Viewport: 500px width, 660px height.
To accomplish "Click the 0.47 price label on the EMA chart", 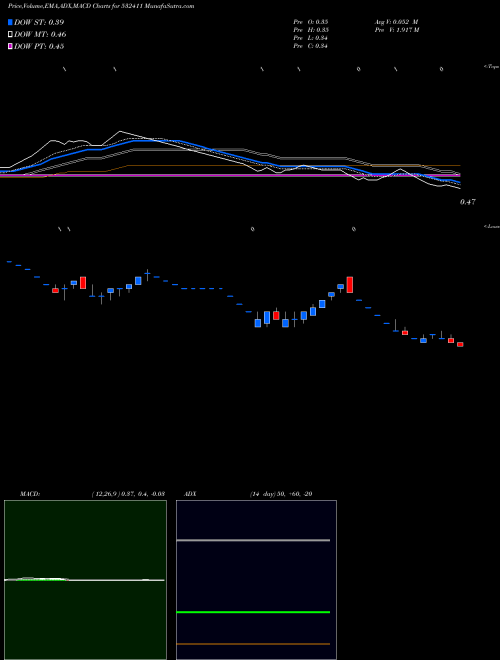I will [468, 202].
